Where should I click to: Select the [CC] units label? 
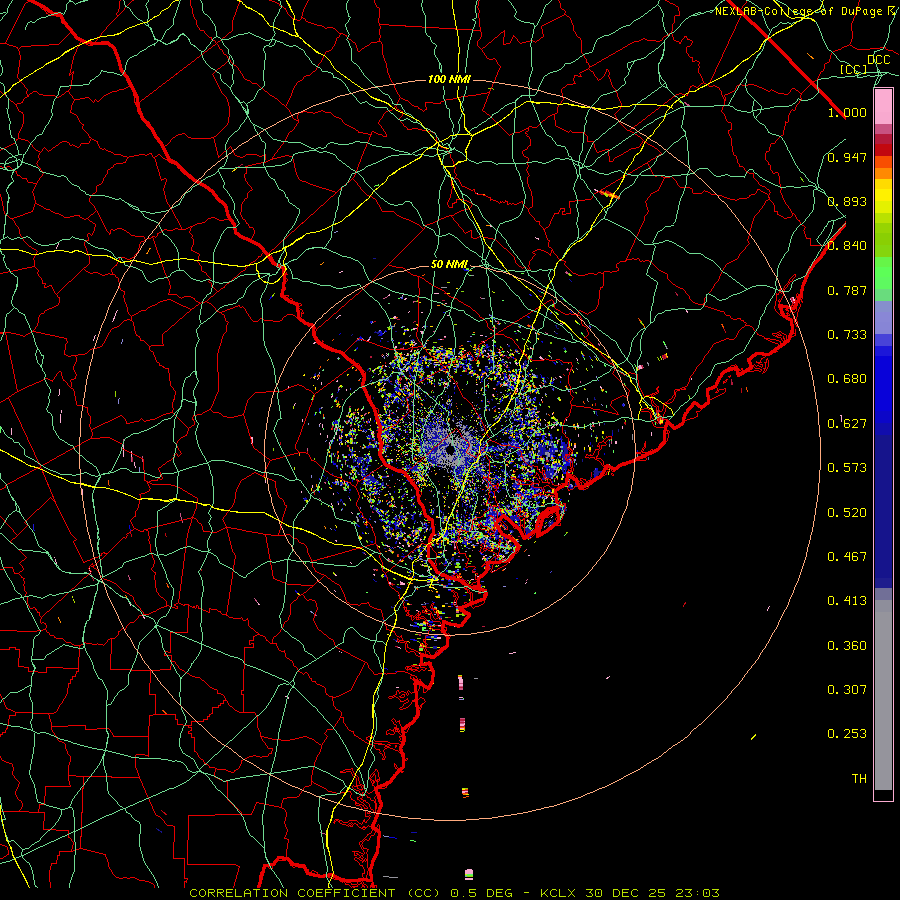(854, 69)
